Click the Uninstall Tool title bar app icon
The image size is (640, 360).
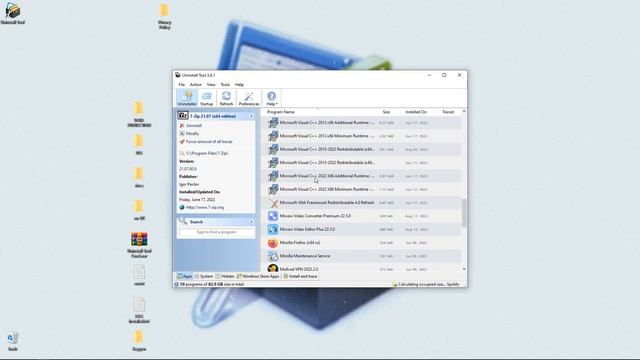click(178, 75)
